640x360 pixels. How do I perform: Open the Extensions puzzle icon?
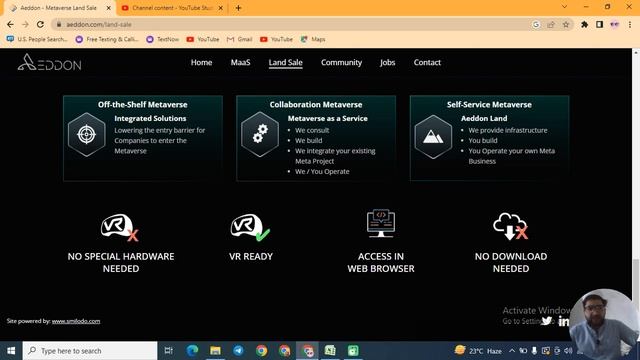pos(584,24)
